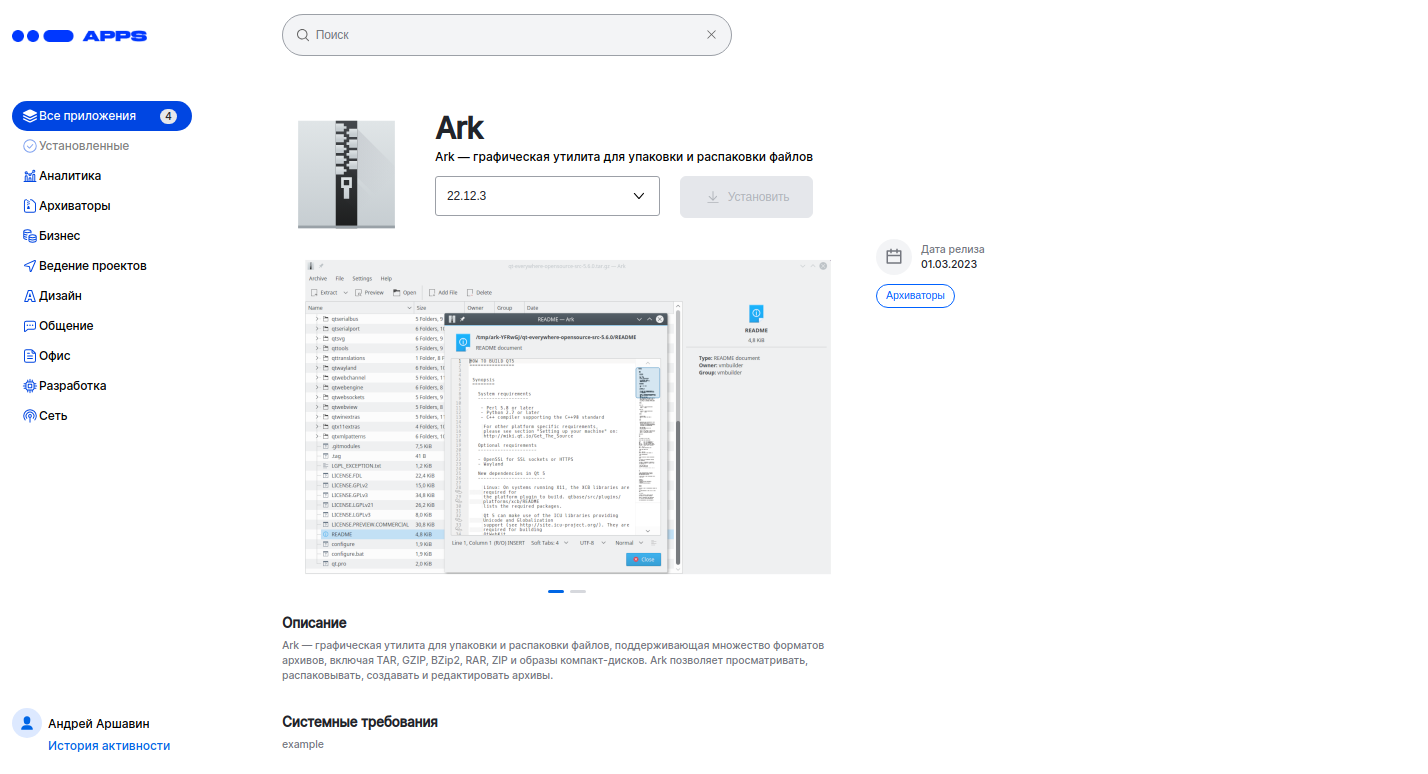Click the Design category icon

(x=30, y=296)
